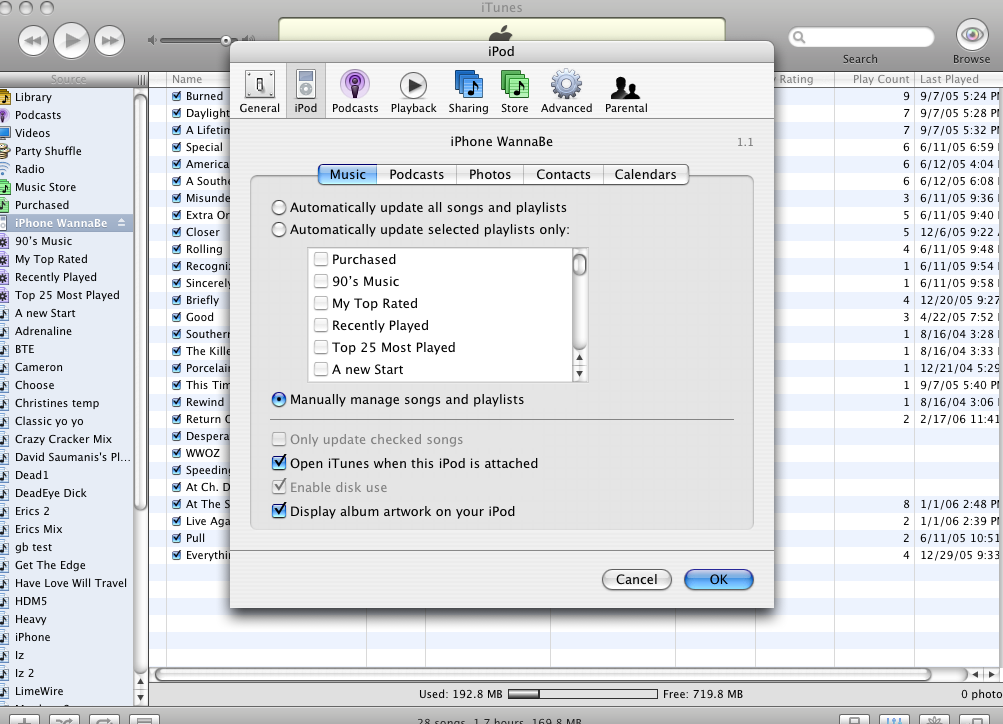Switch to the Contacts tab
The height and width of the screenshot is (724, 1003).
point(563,175)
